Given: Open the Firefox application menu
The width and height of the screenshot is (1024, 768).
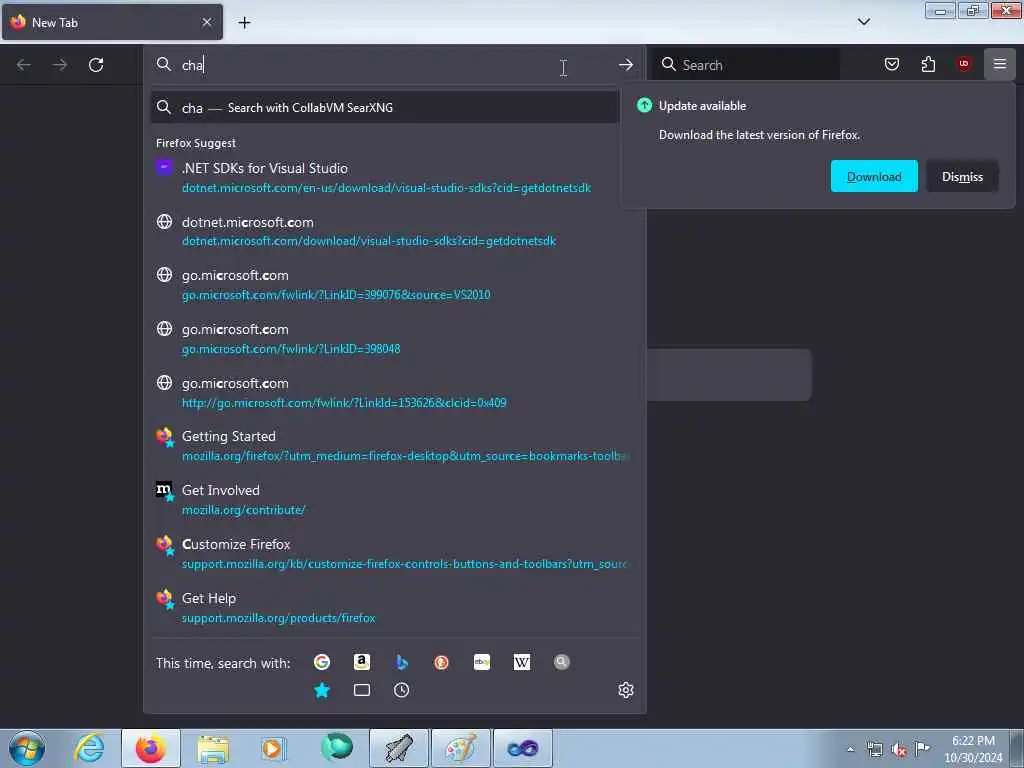Looking at the screenshot, I should 1000,64.
